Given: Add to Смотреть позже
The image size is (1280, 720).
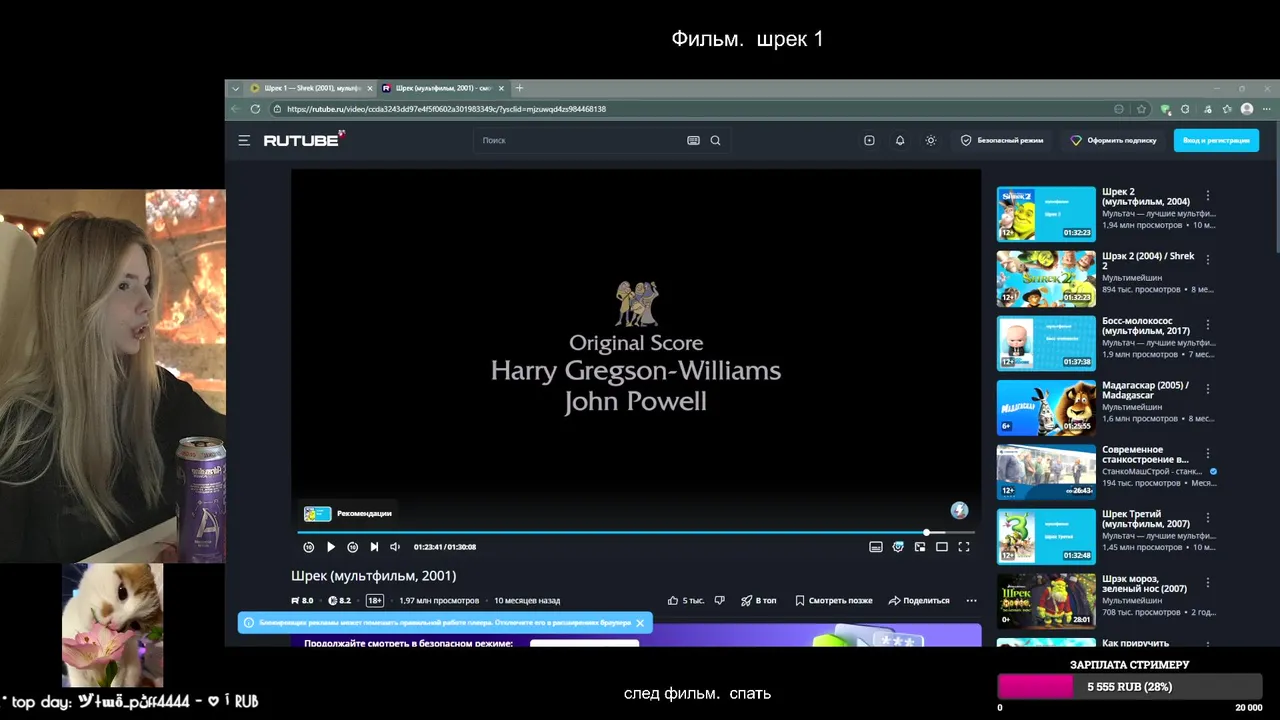Looking at the screenshot, I should (834, 601).
